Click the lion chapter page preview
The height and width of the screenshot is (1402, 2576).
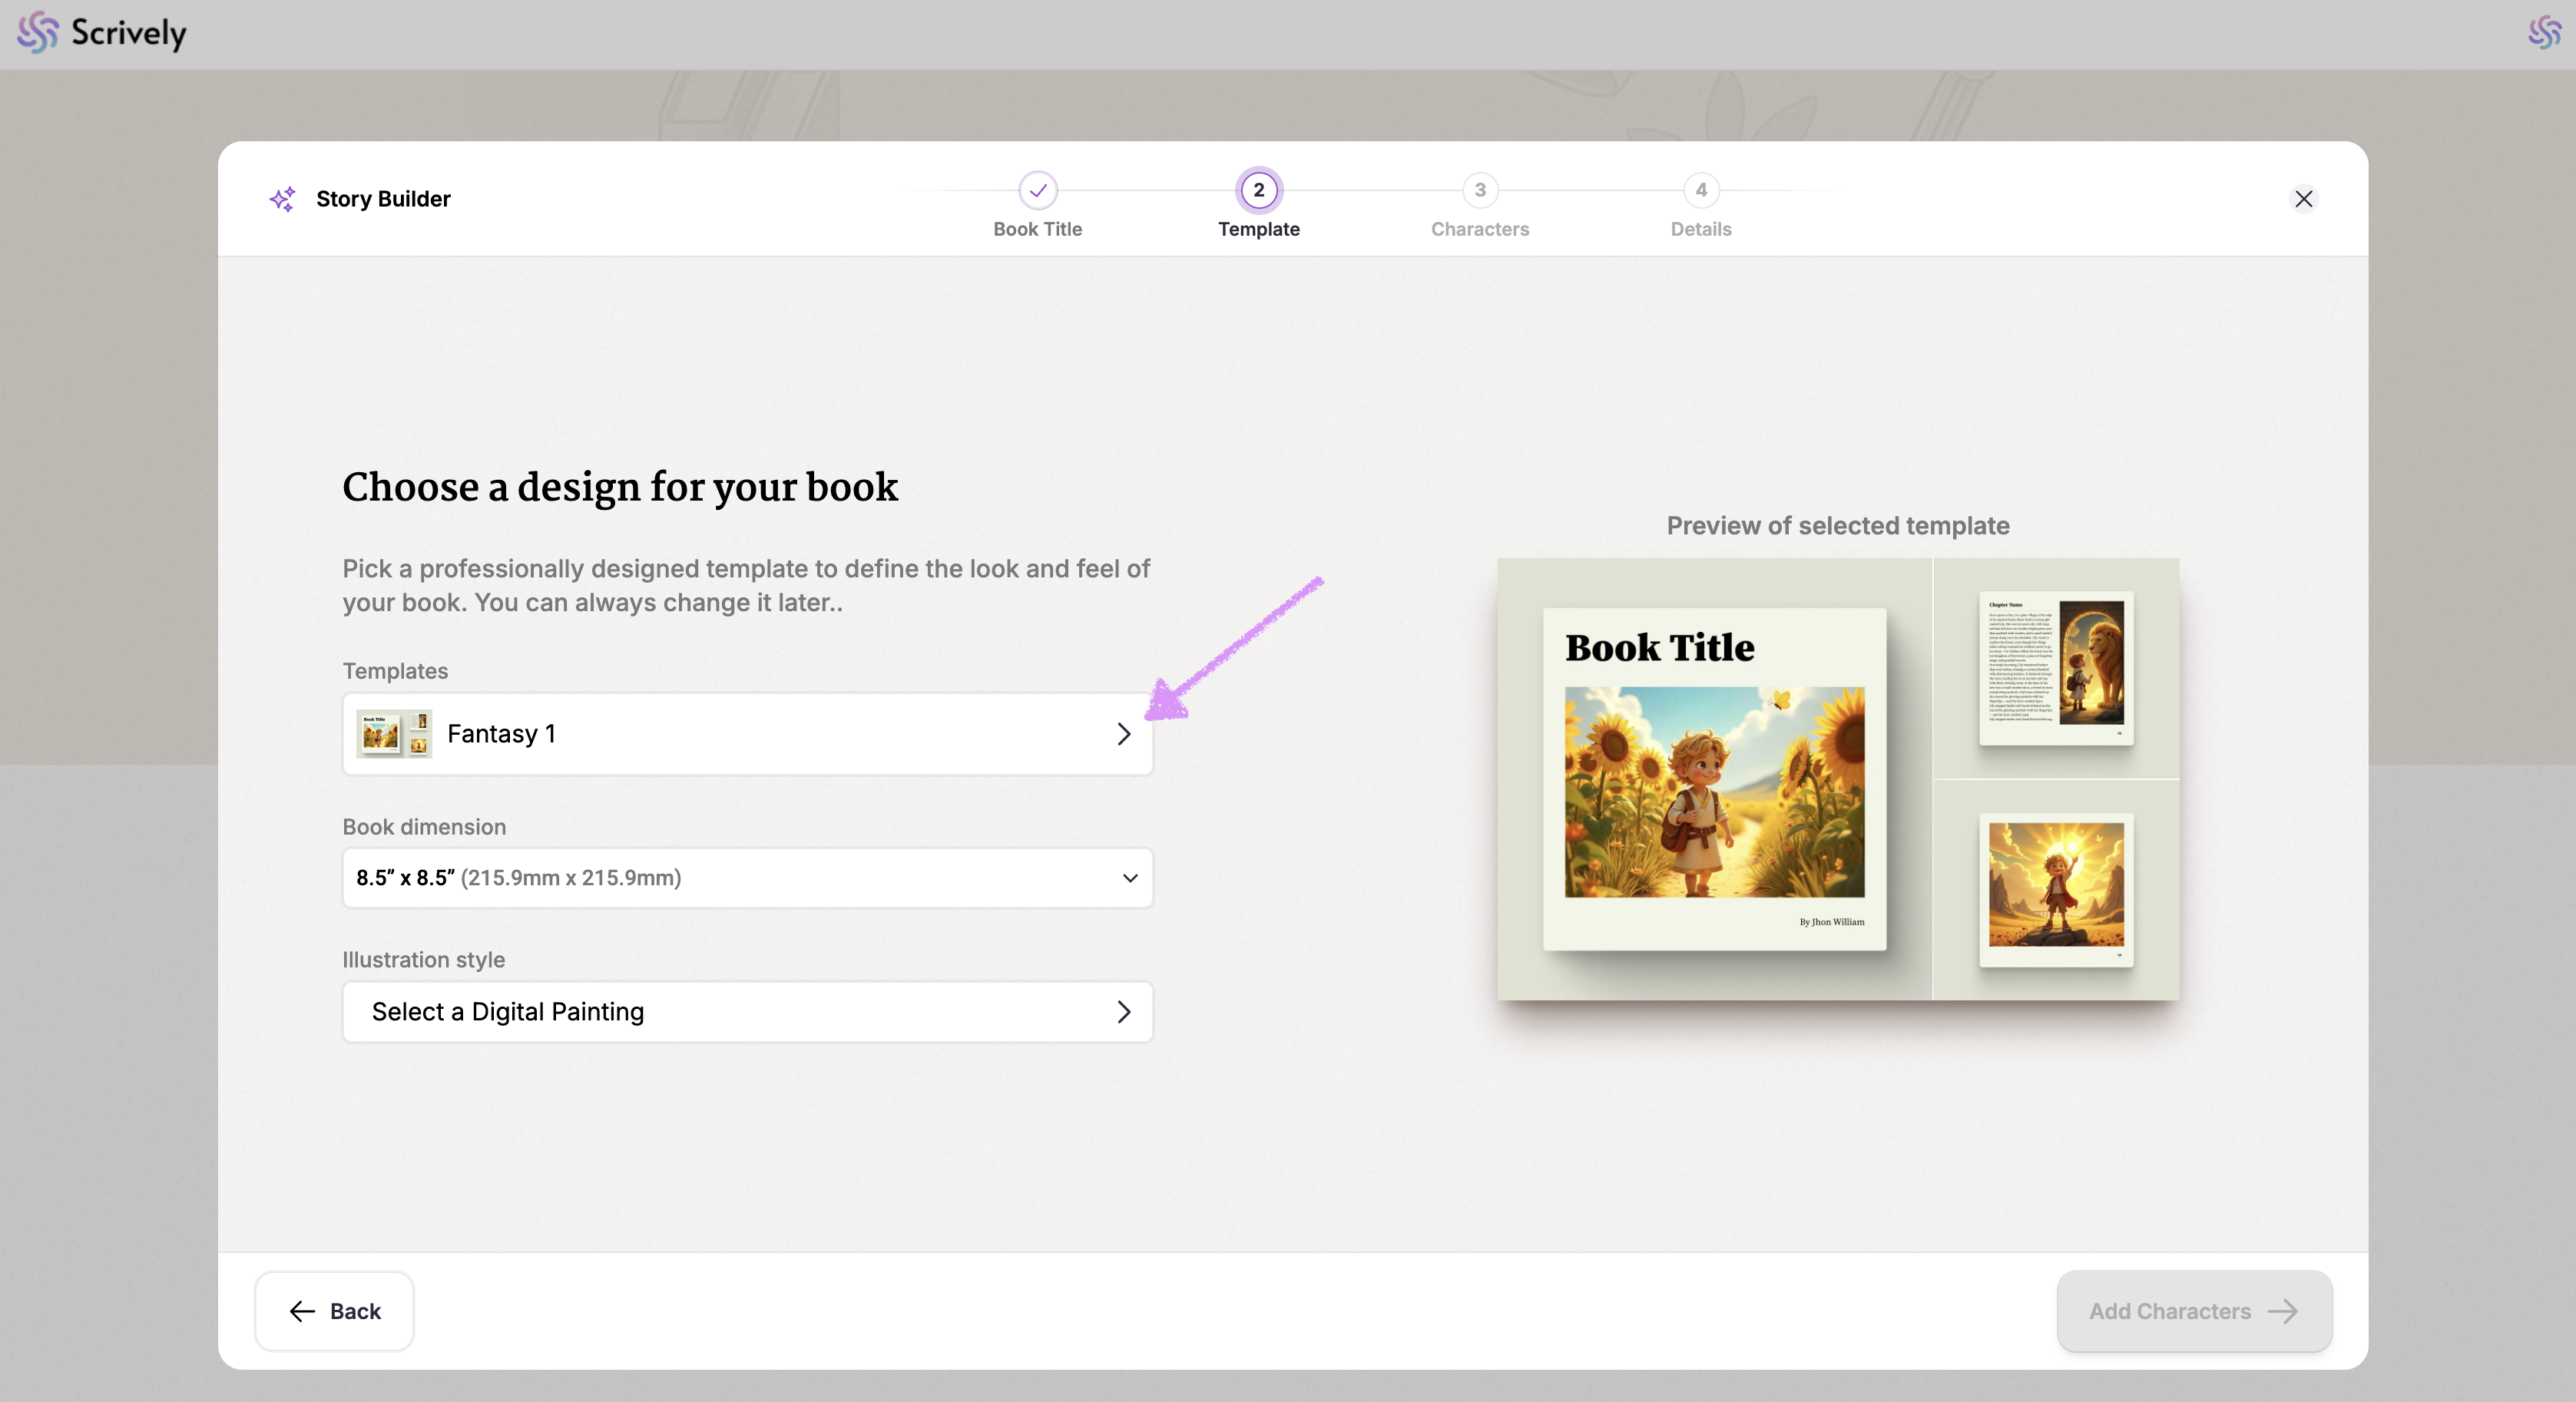2055,667
